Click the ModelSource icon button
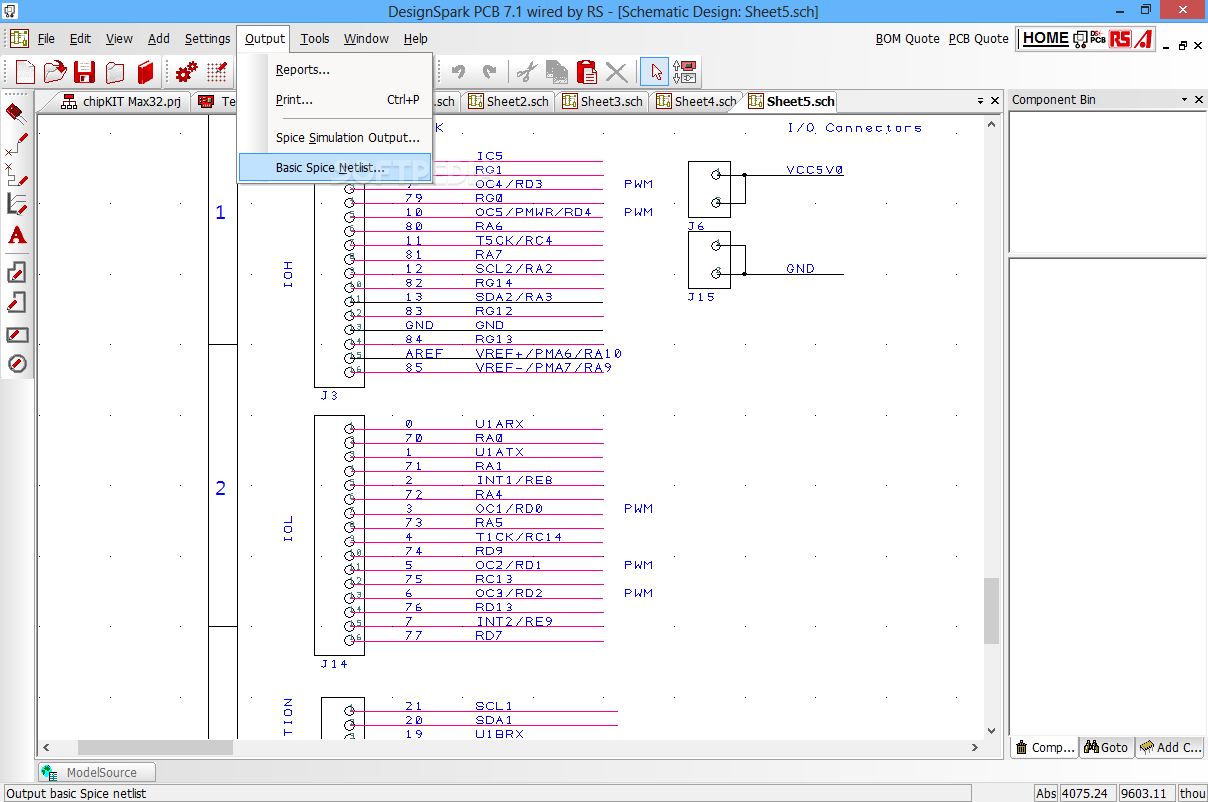The image size is (1208, 802). point(98,772)
